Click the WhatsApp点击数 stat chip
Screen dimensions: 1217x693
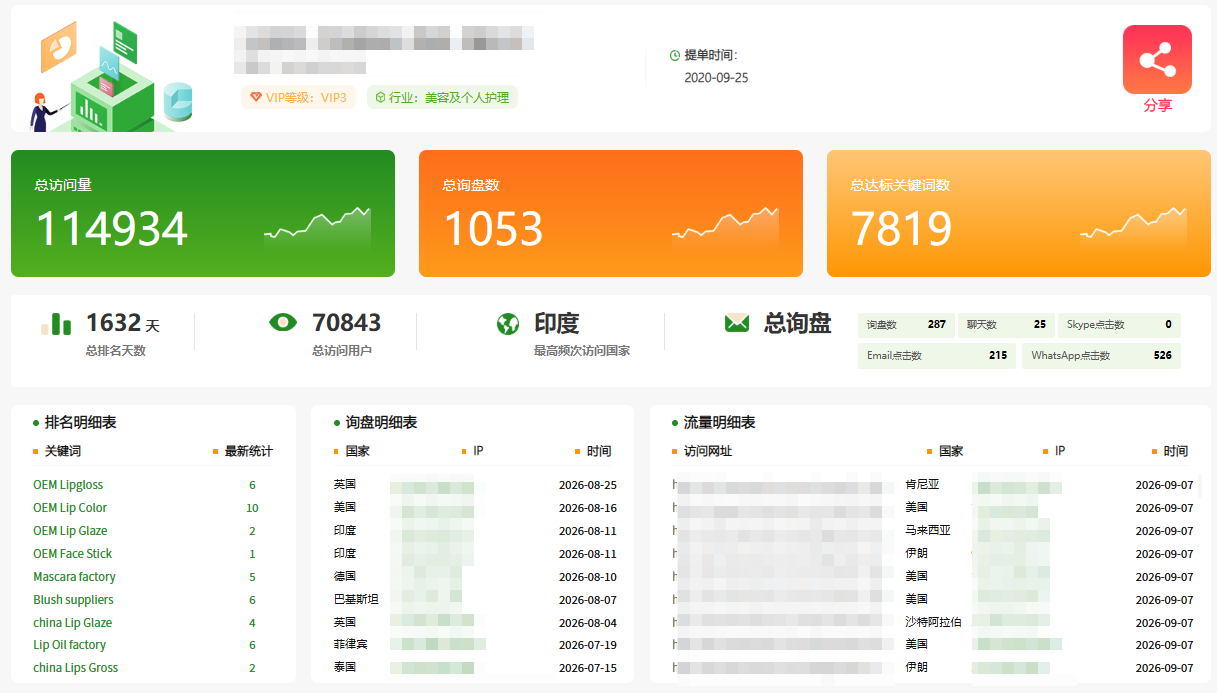click(x=1101, y=356)
